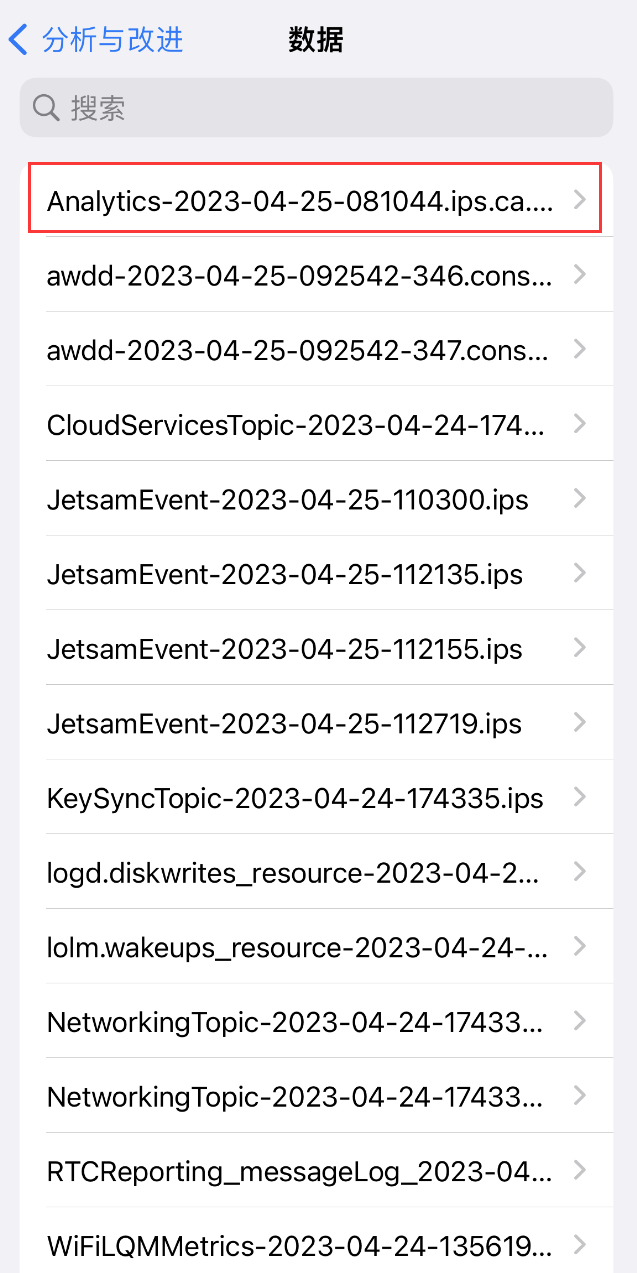Open logd.diskwrites_resource log entry
The width and height of the screenshot is (637, 1273).
(295, 872)
